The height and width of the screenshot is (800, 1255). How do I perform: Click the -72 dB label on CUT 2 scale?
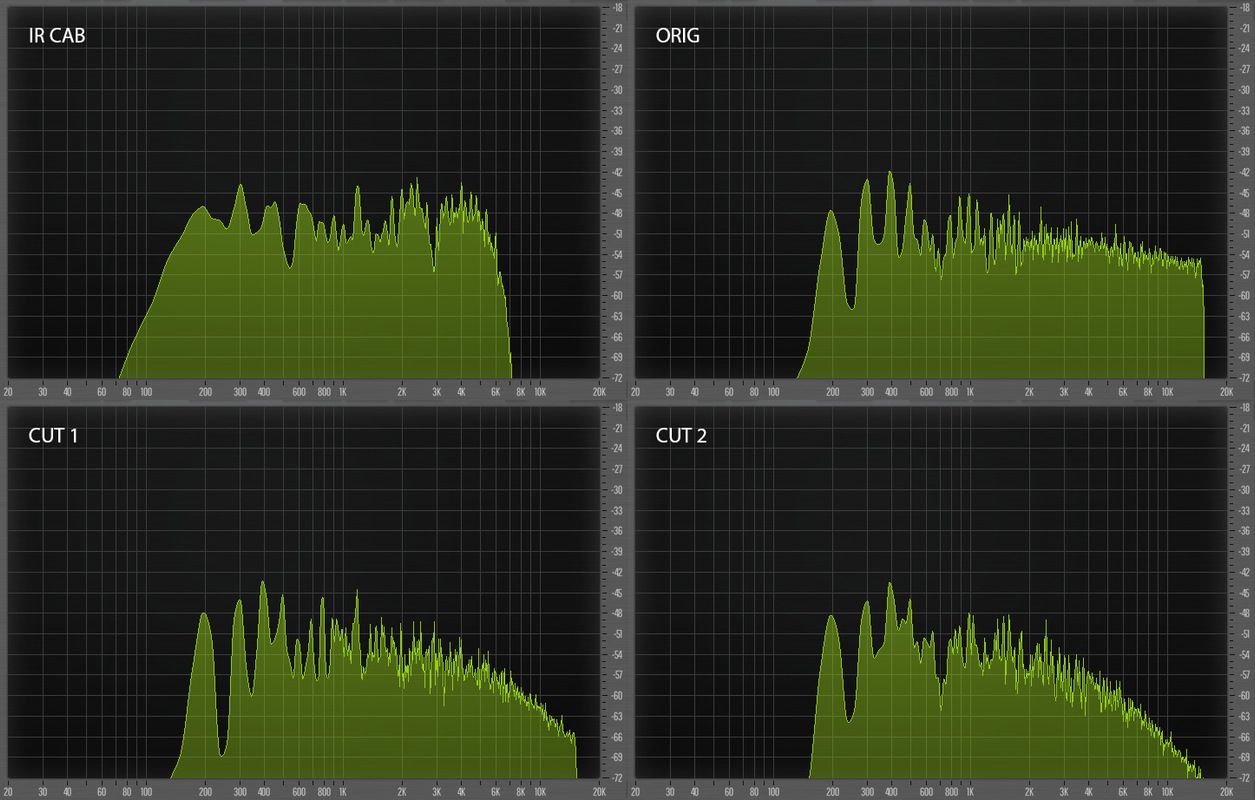click(x=1245, y=777)
